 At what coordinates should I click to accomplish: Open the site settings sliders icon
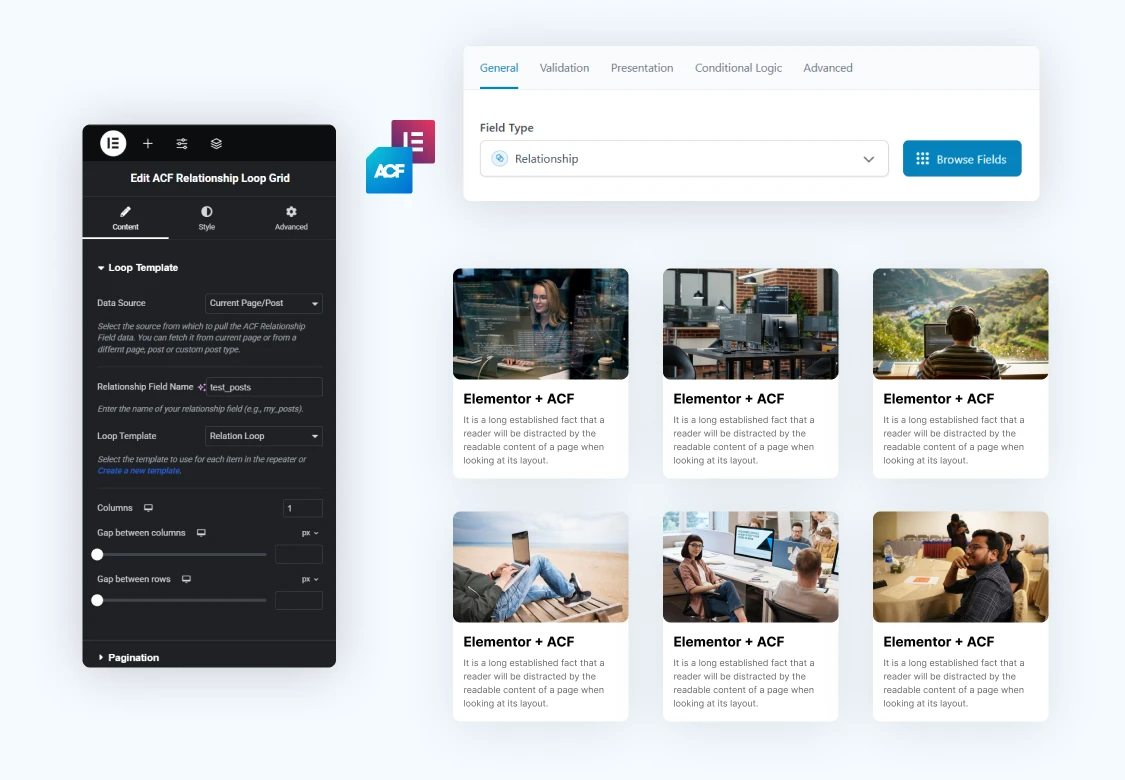[182, 144]
